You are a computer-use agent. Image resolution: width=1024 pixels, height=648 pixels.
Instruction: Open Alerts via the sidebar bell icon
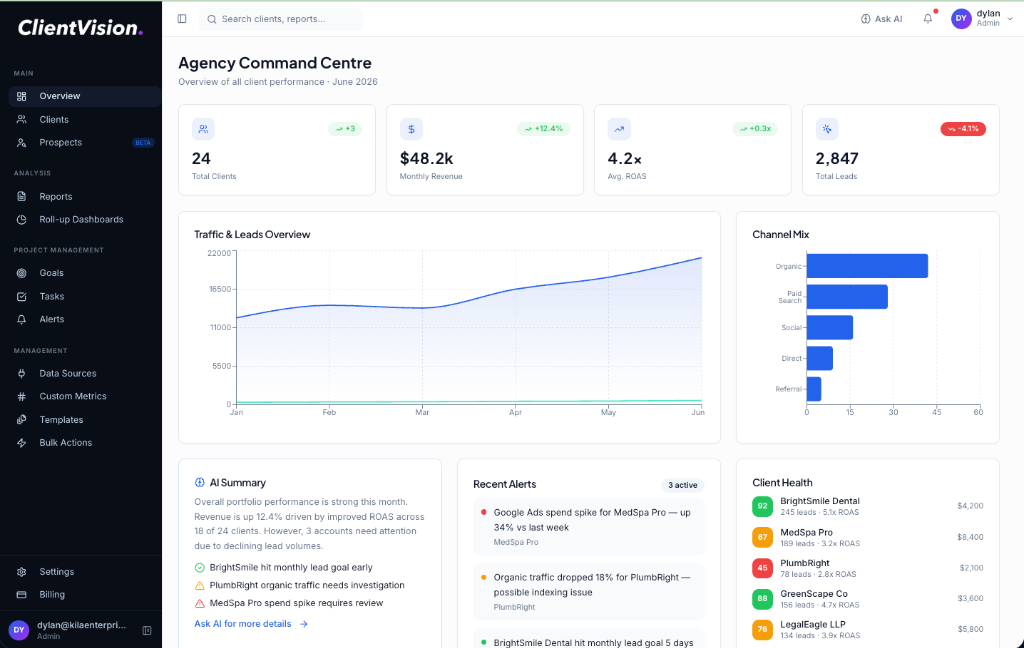coord(22,319)
